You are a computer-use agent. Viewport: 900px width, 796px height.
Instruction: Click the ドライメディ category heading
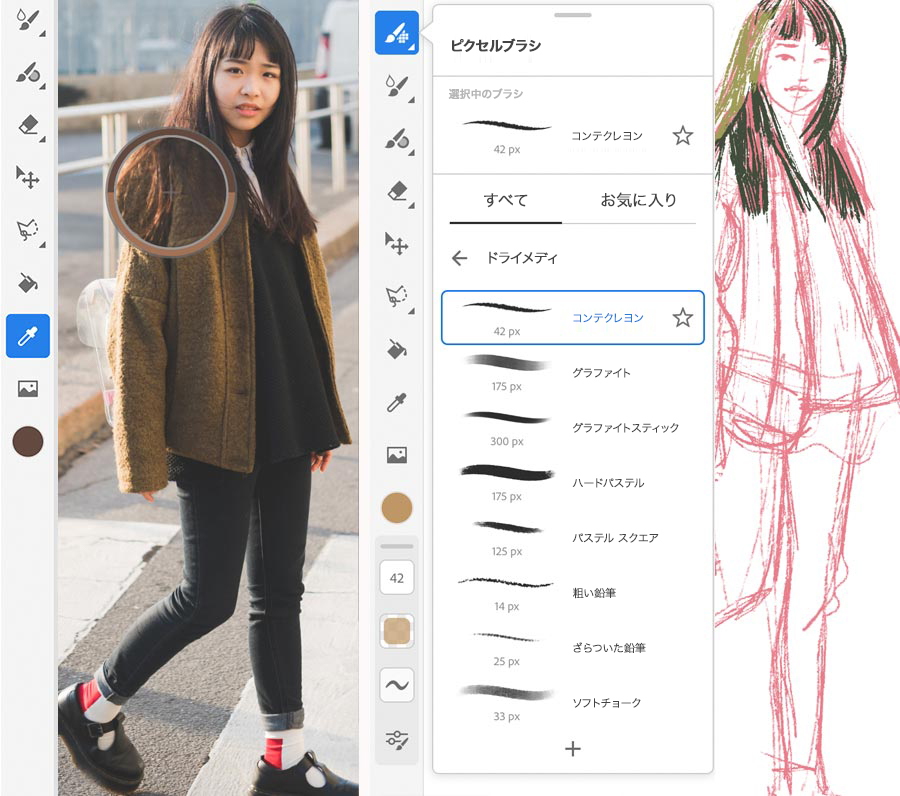click(x=522, y=258)
